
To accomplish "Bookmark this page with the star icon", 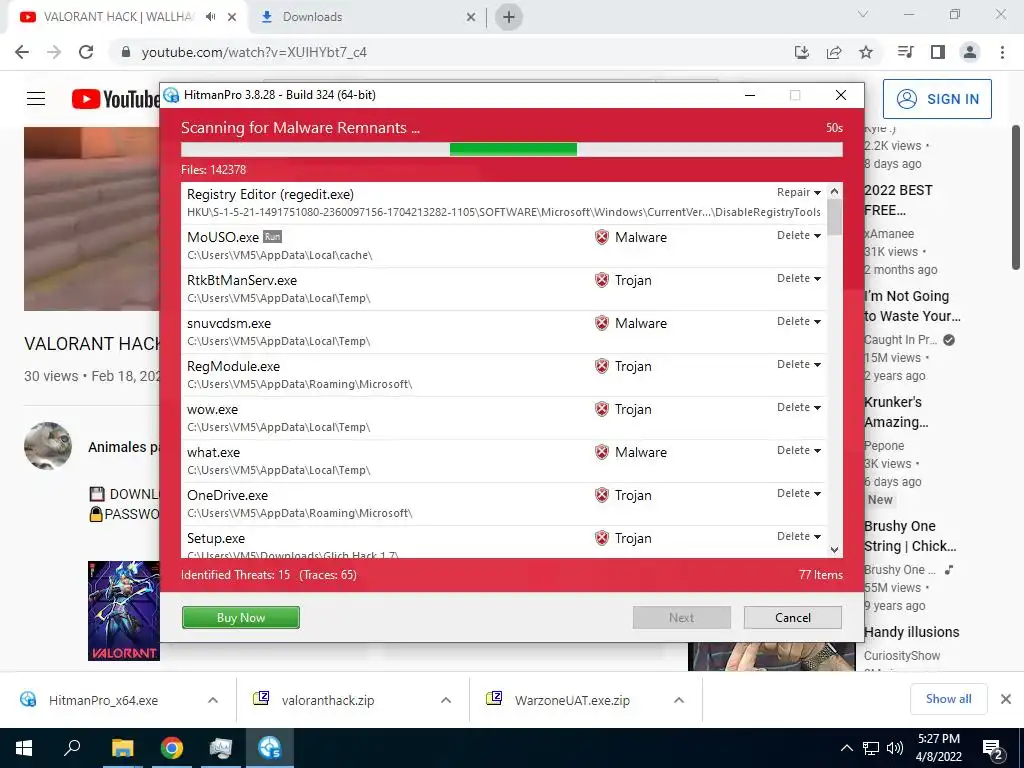I will click(866, 52).
